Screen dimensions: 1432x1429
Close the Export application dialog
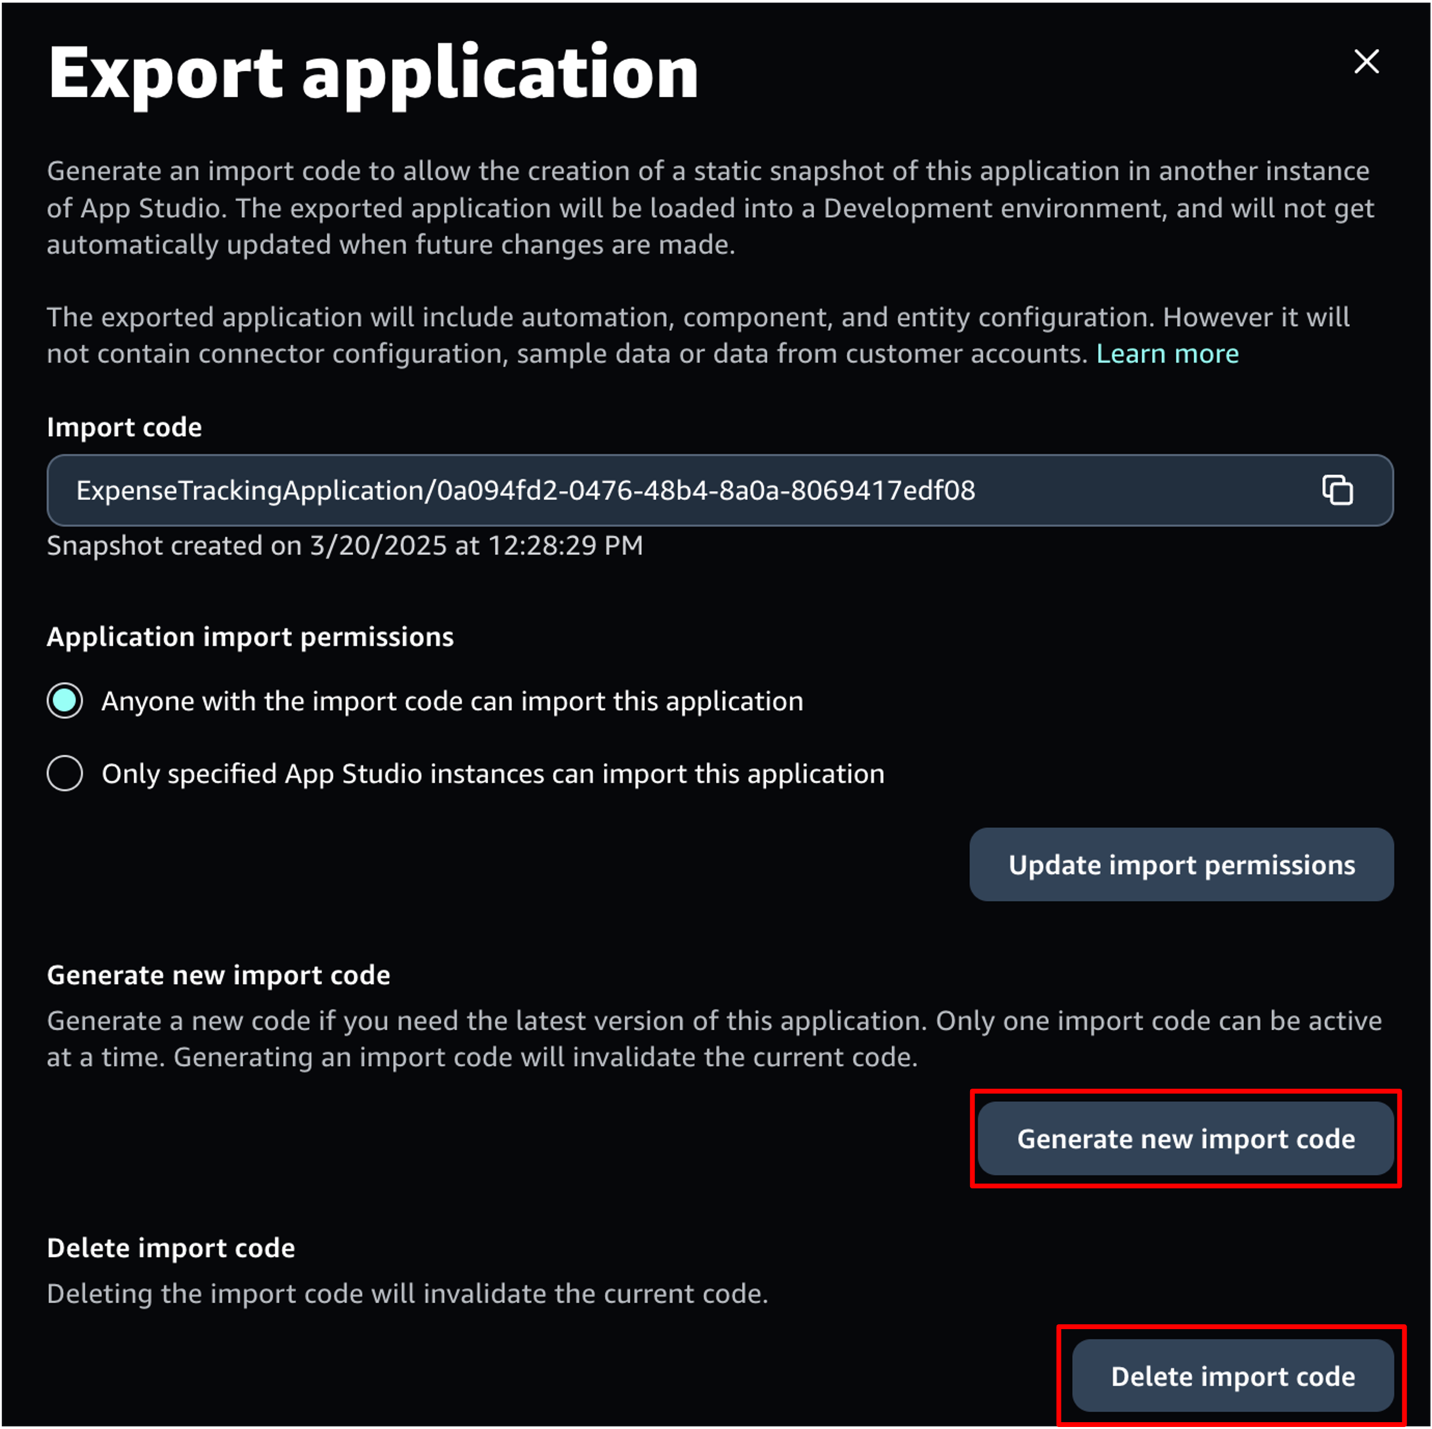[x=1366, y=62]
